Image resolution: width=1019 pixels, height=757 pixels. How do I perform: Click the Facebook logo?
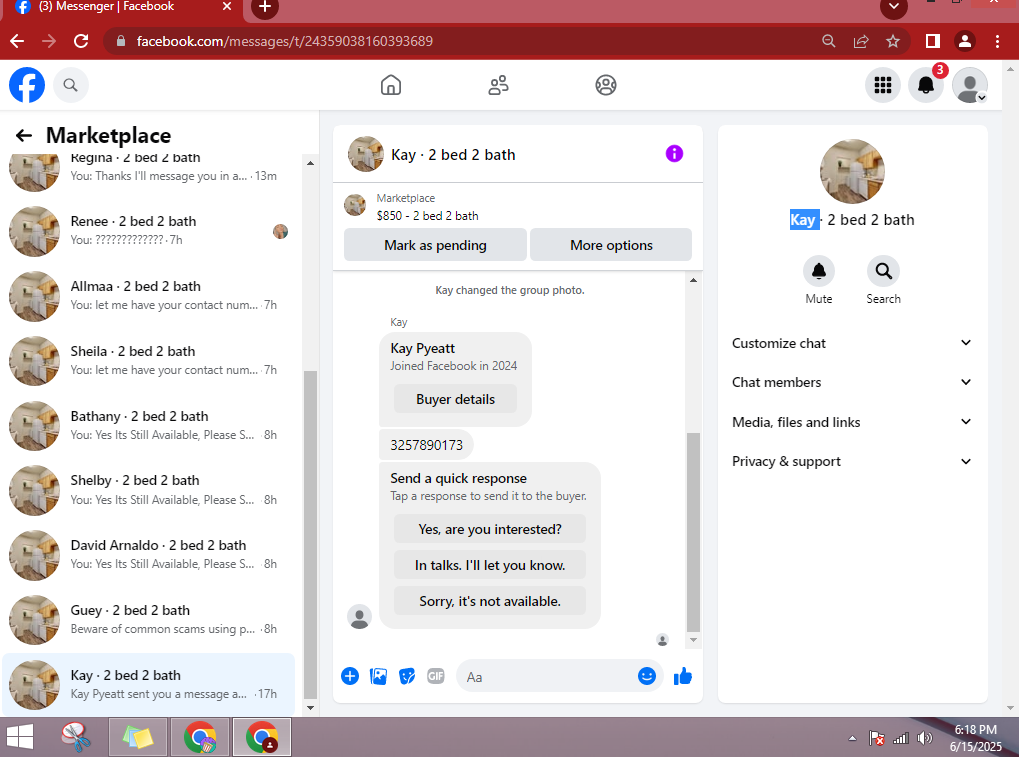(27, 85)
